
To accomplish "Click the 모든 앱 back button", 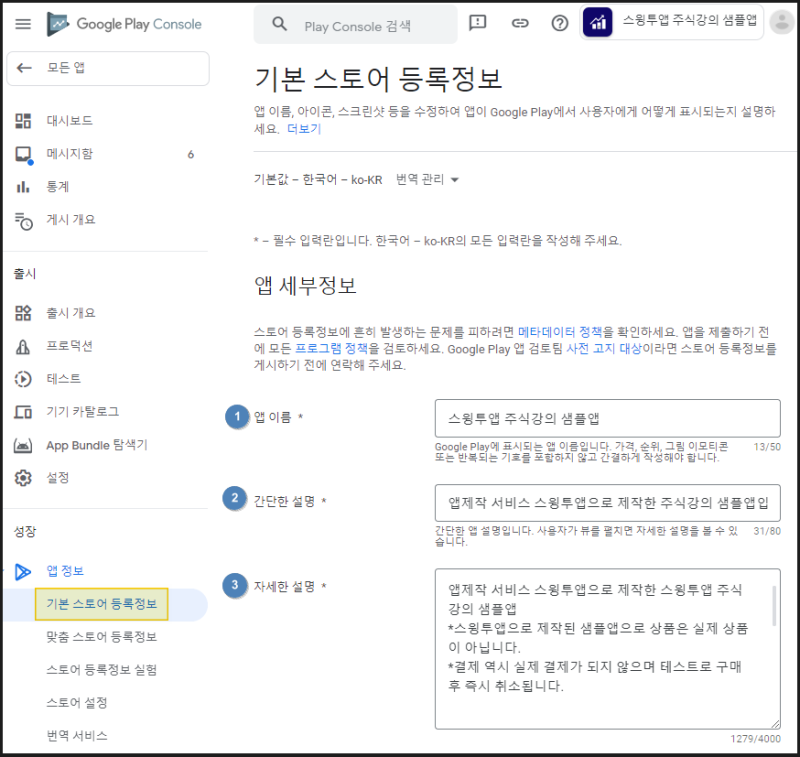I will point(108,68).
